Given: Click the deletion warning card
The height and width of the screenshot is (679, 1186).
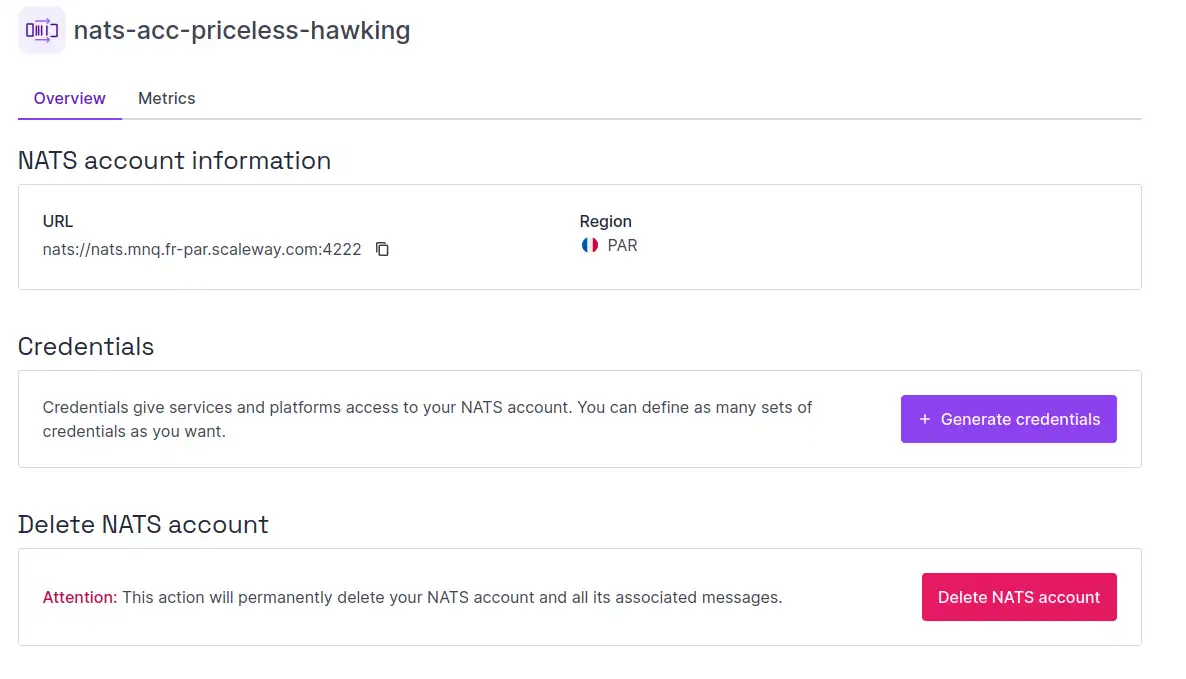Looking at the screenshot, I should click(580, 597).
